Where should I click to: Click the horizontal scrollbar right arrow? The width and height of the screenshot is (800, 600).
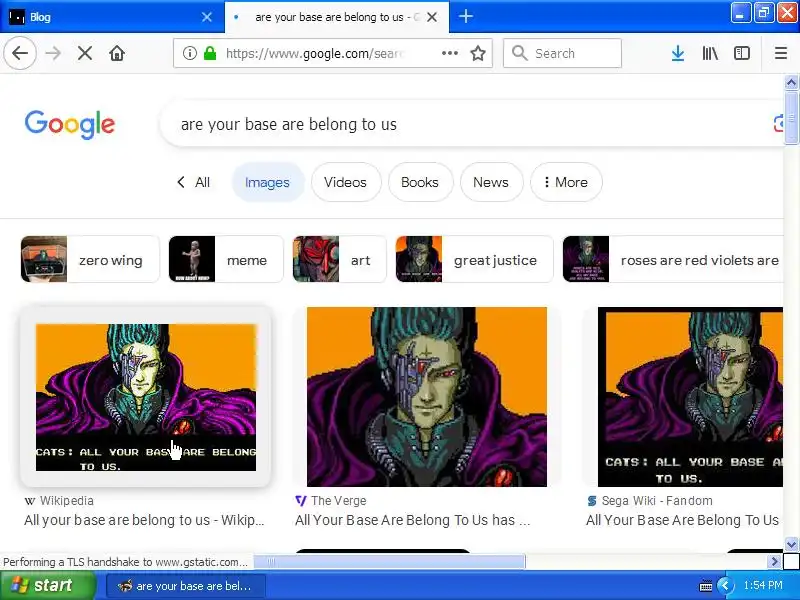point(774,562)
